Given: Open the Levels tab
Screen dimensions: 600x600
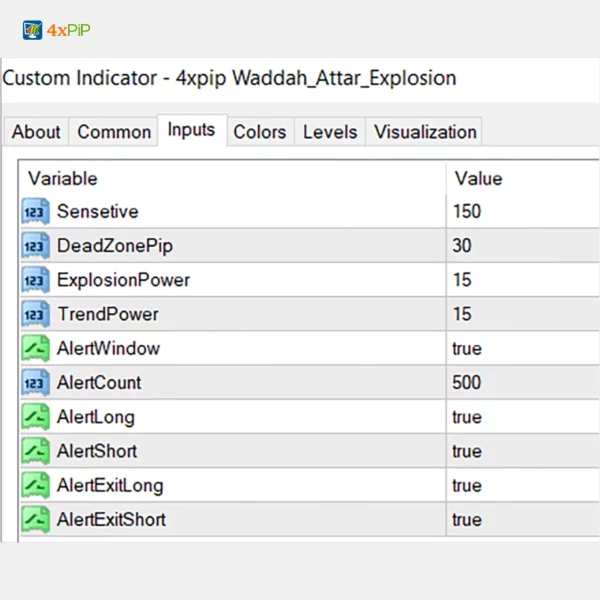Looking at the screenshot, I should [x=329, y=132].
